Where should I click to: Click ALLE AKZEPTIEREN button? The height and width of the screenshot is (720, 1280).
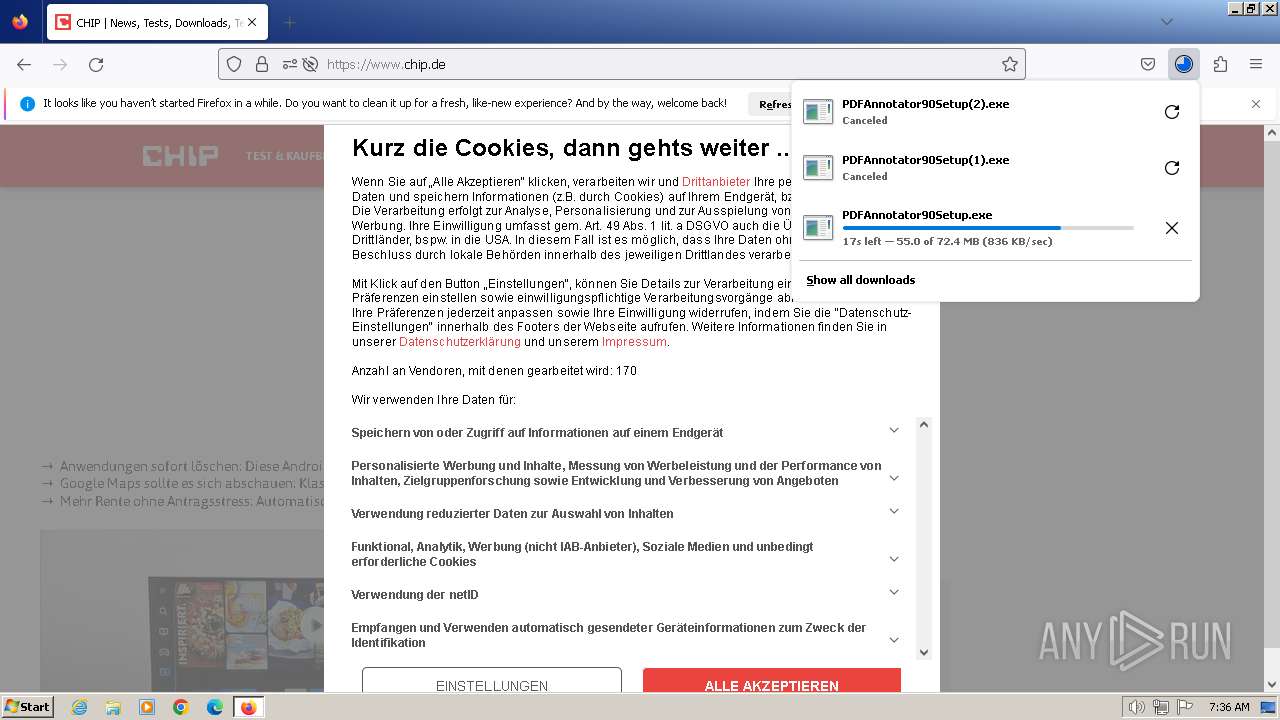point(772,681)
